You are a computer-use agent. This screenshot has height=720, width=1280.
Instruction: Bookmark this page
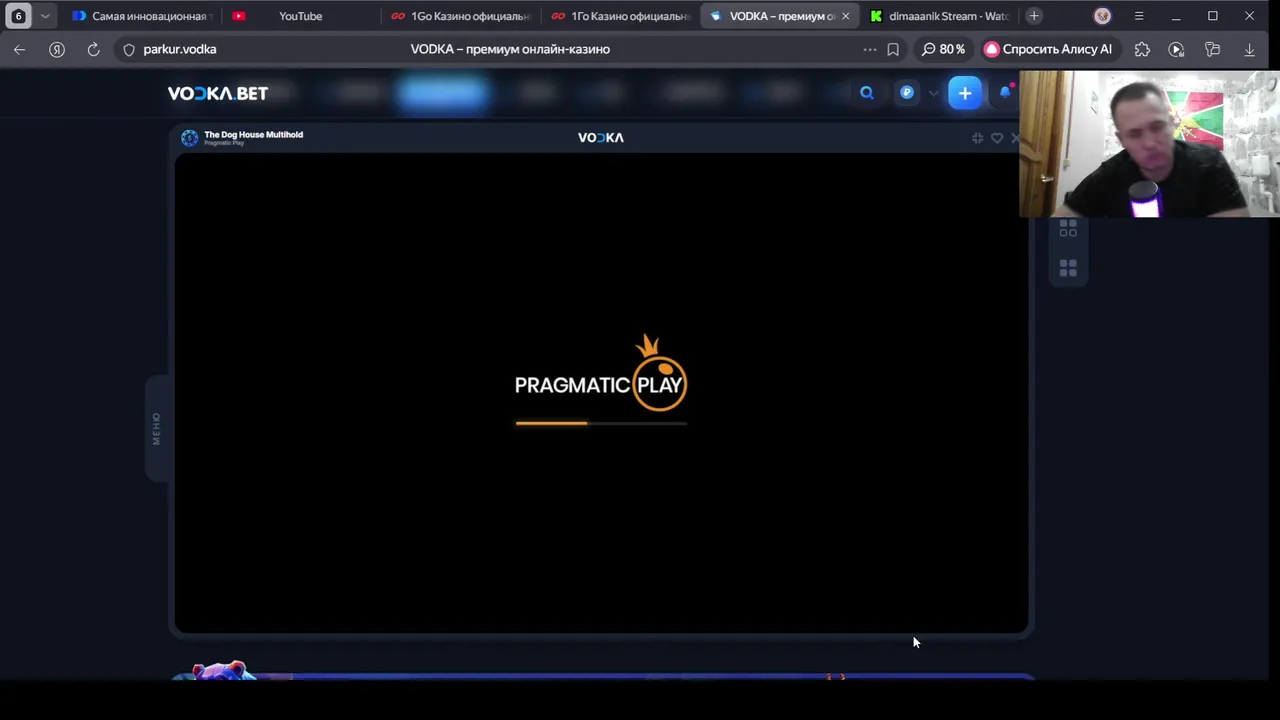point(893,49)
